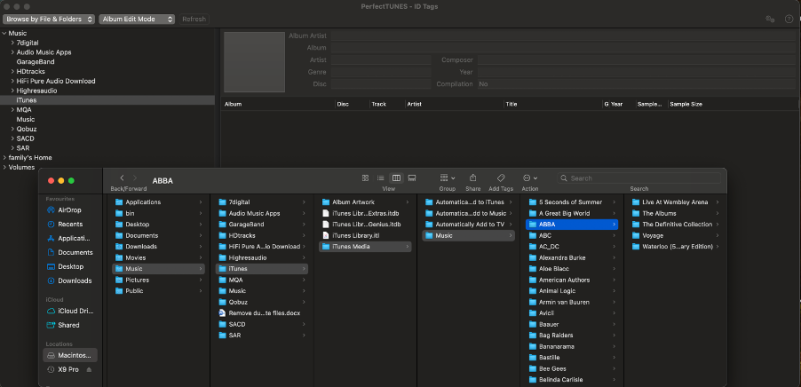The width and height of the screenshot is (801, 387).
Task: Open the Live At Wembley Arena album
Action: tap(675, 202)
